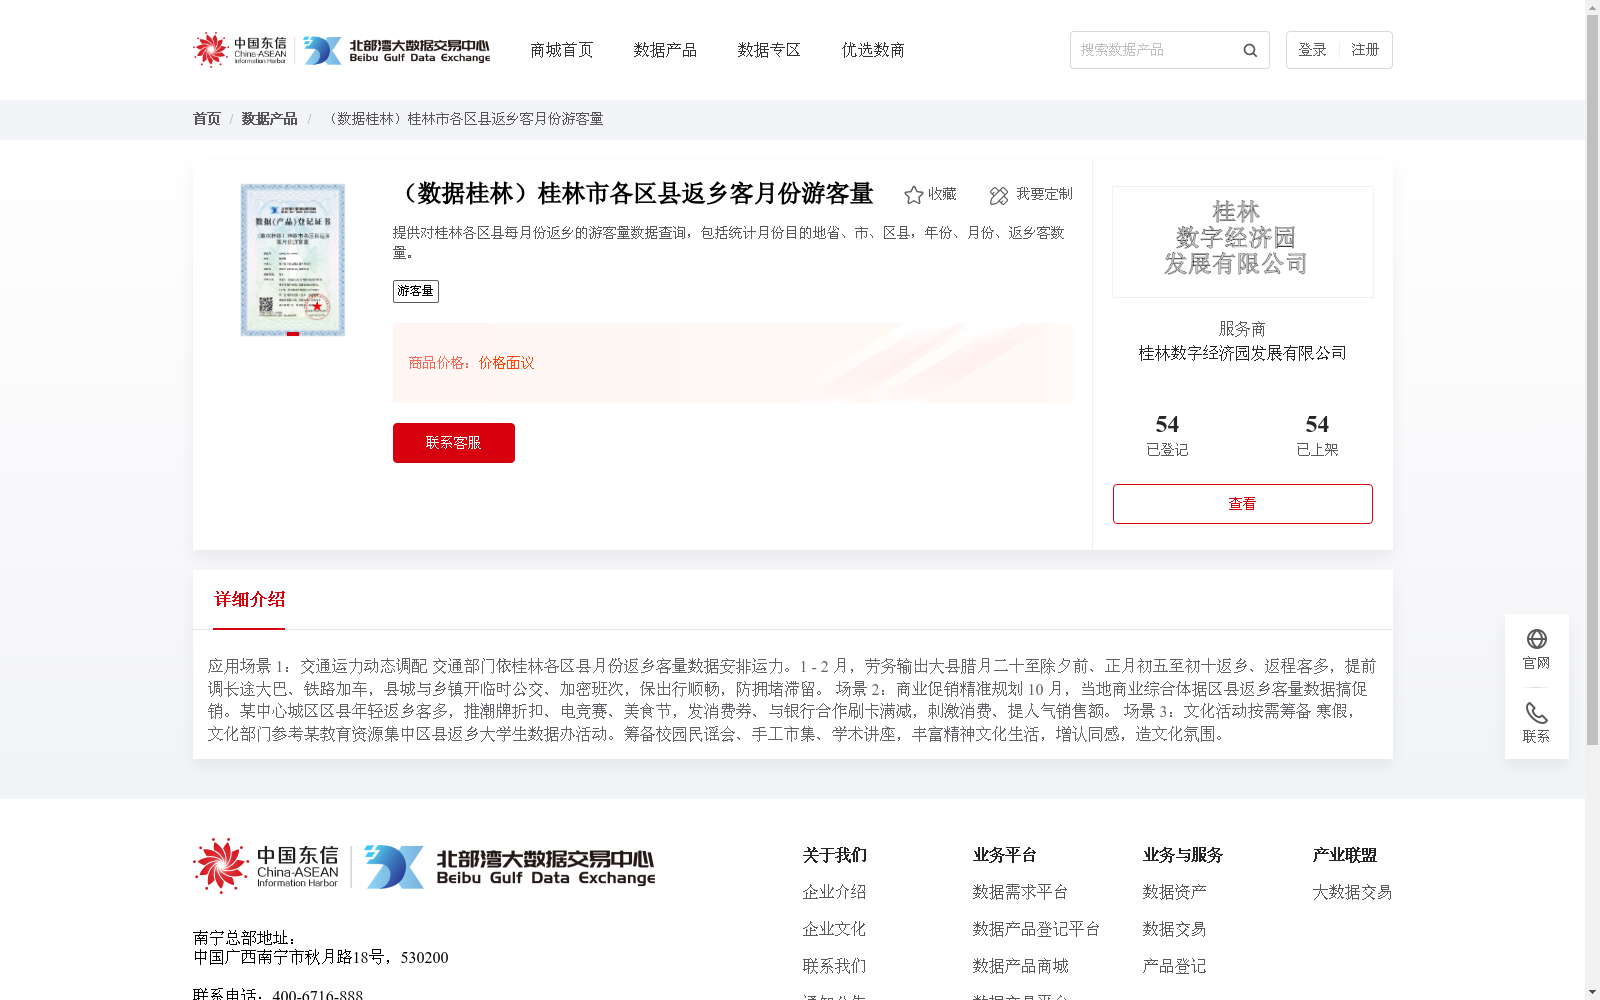Open the 数据产品 nav item
Screen dimensions: 1600x1000
pyautogui.click(x=665, y=50)
